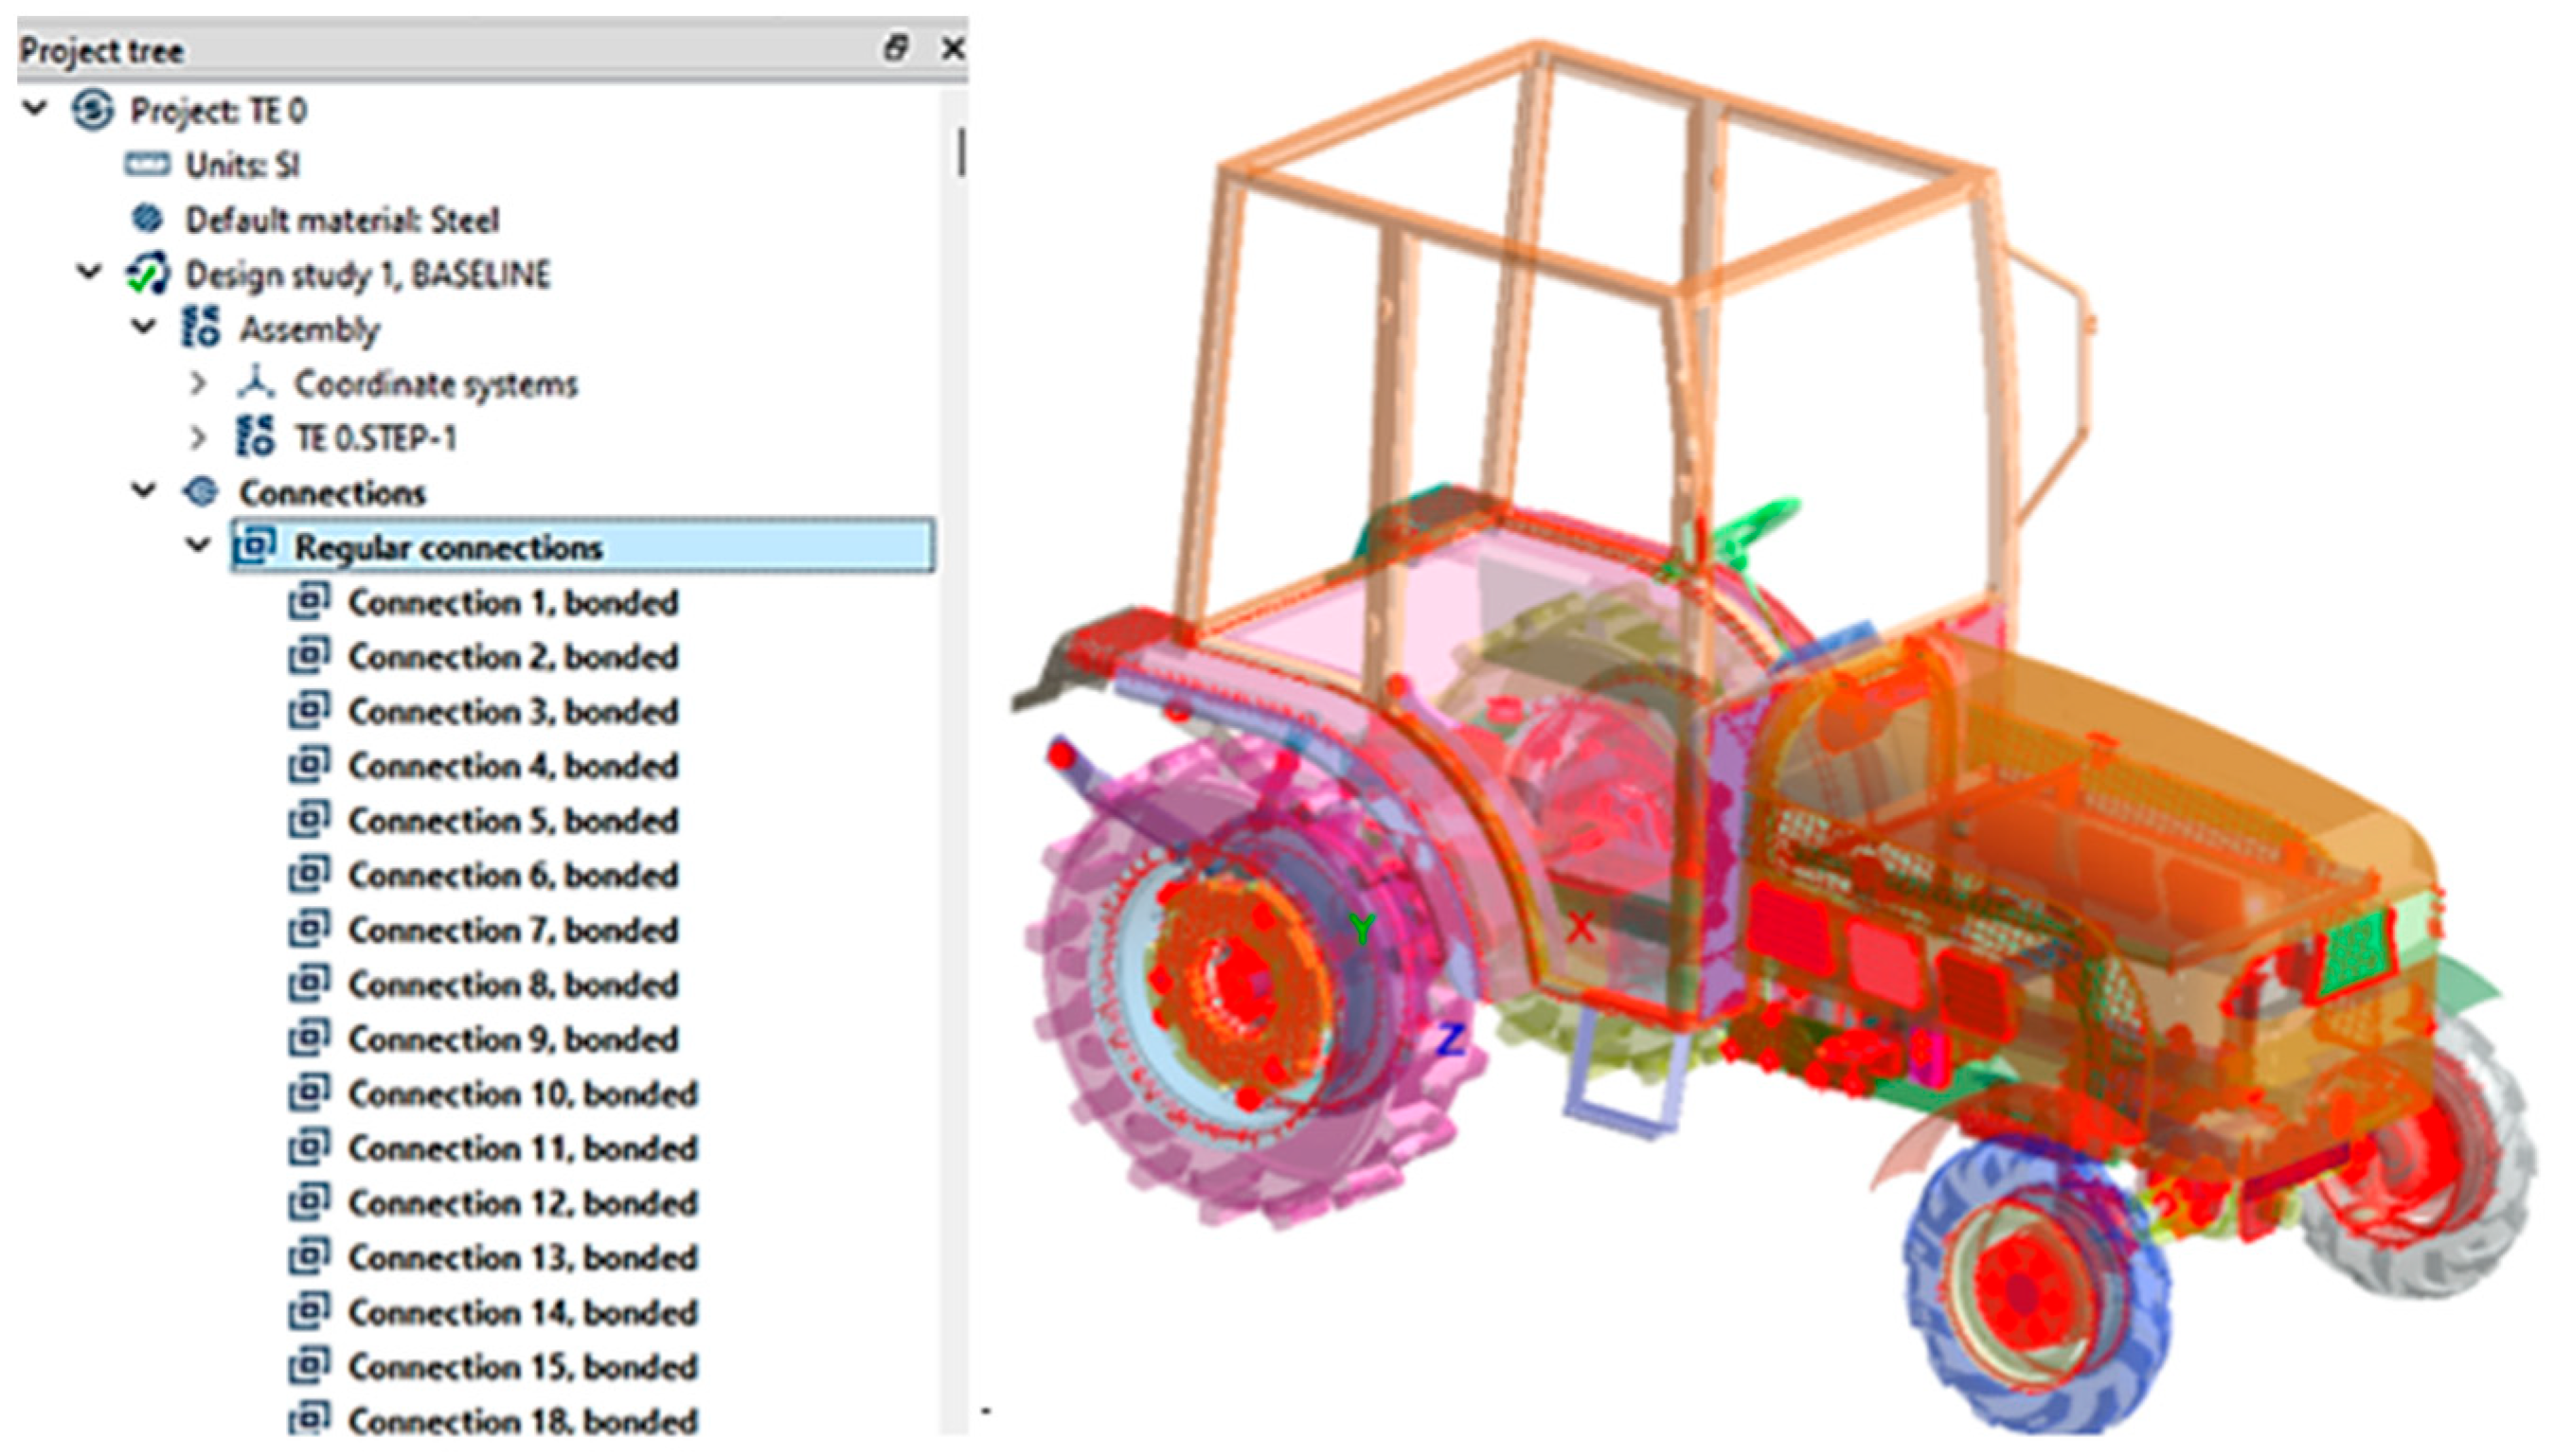Select 'Connection 2, bonded' row
The height and width of the screenshot is (1456, 2555).
pos(513,657)
